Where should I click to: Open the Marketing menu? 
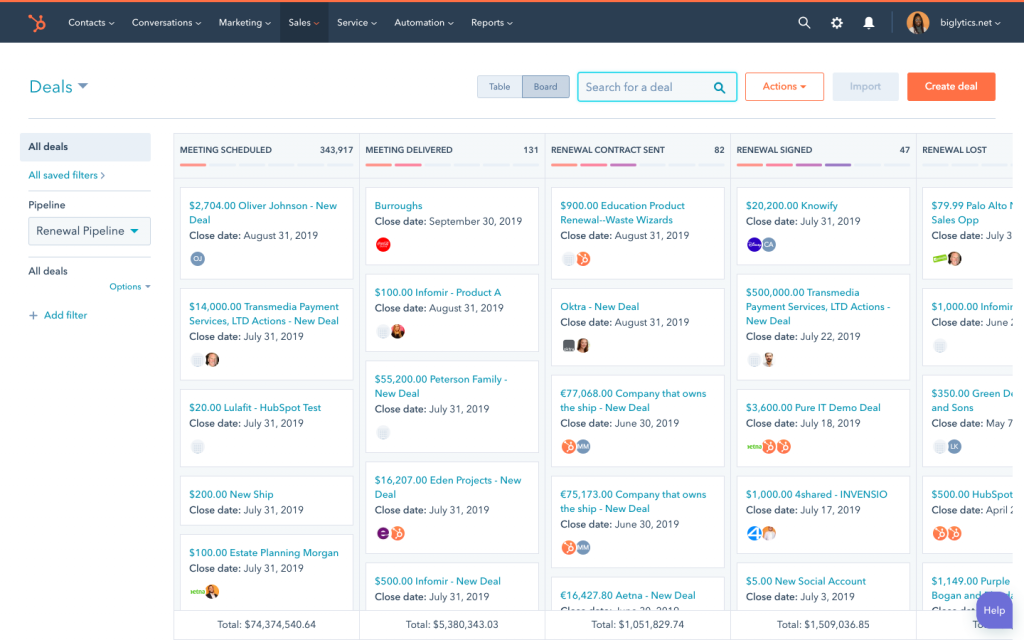point(244,23)
